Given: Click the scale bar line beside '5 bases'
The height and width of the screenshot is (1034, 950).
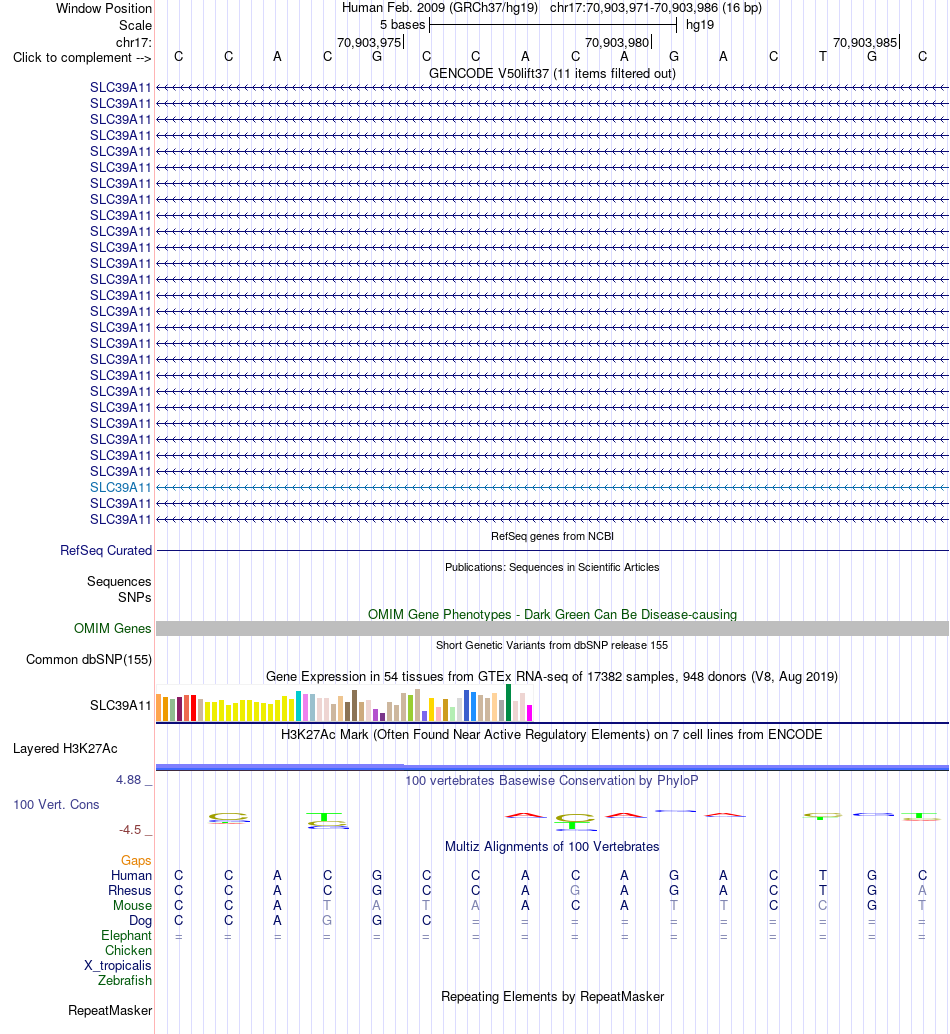Looking at the screenshot, I should click(x=552, y=25).
